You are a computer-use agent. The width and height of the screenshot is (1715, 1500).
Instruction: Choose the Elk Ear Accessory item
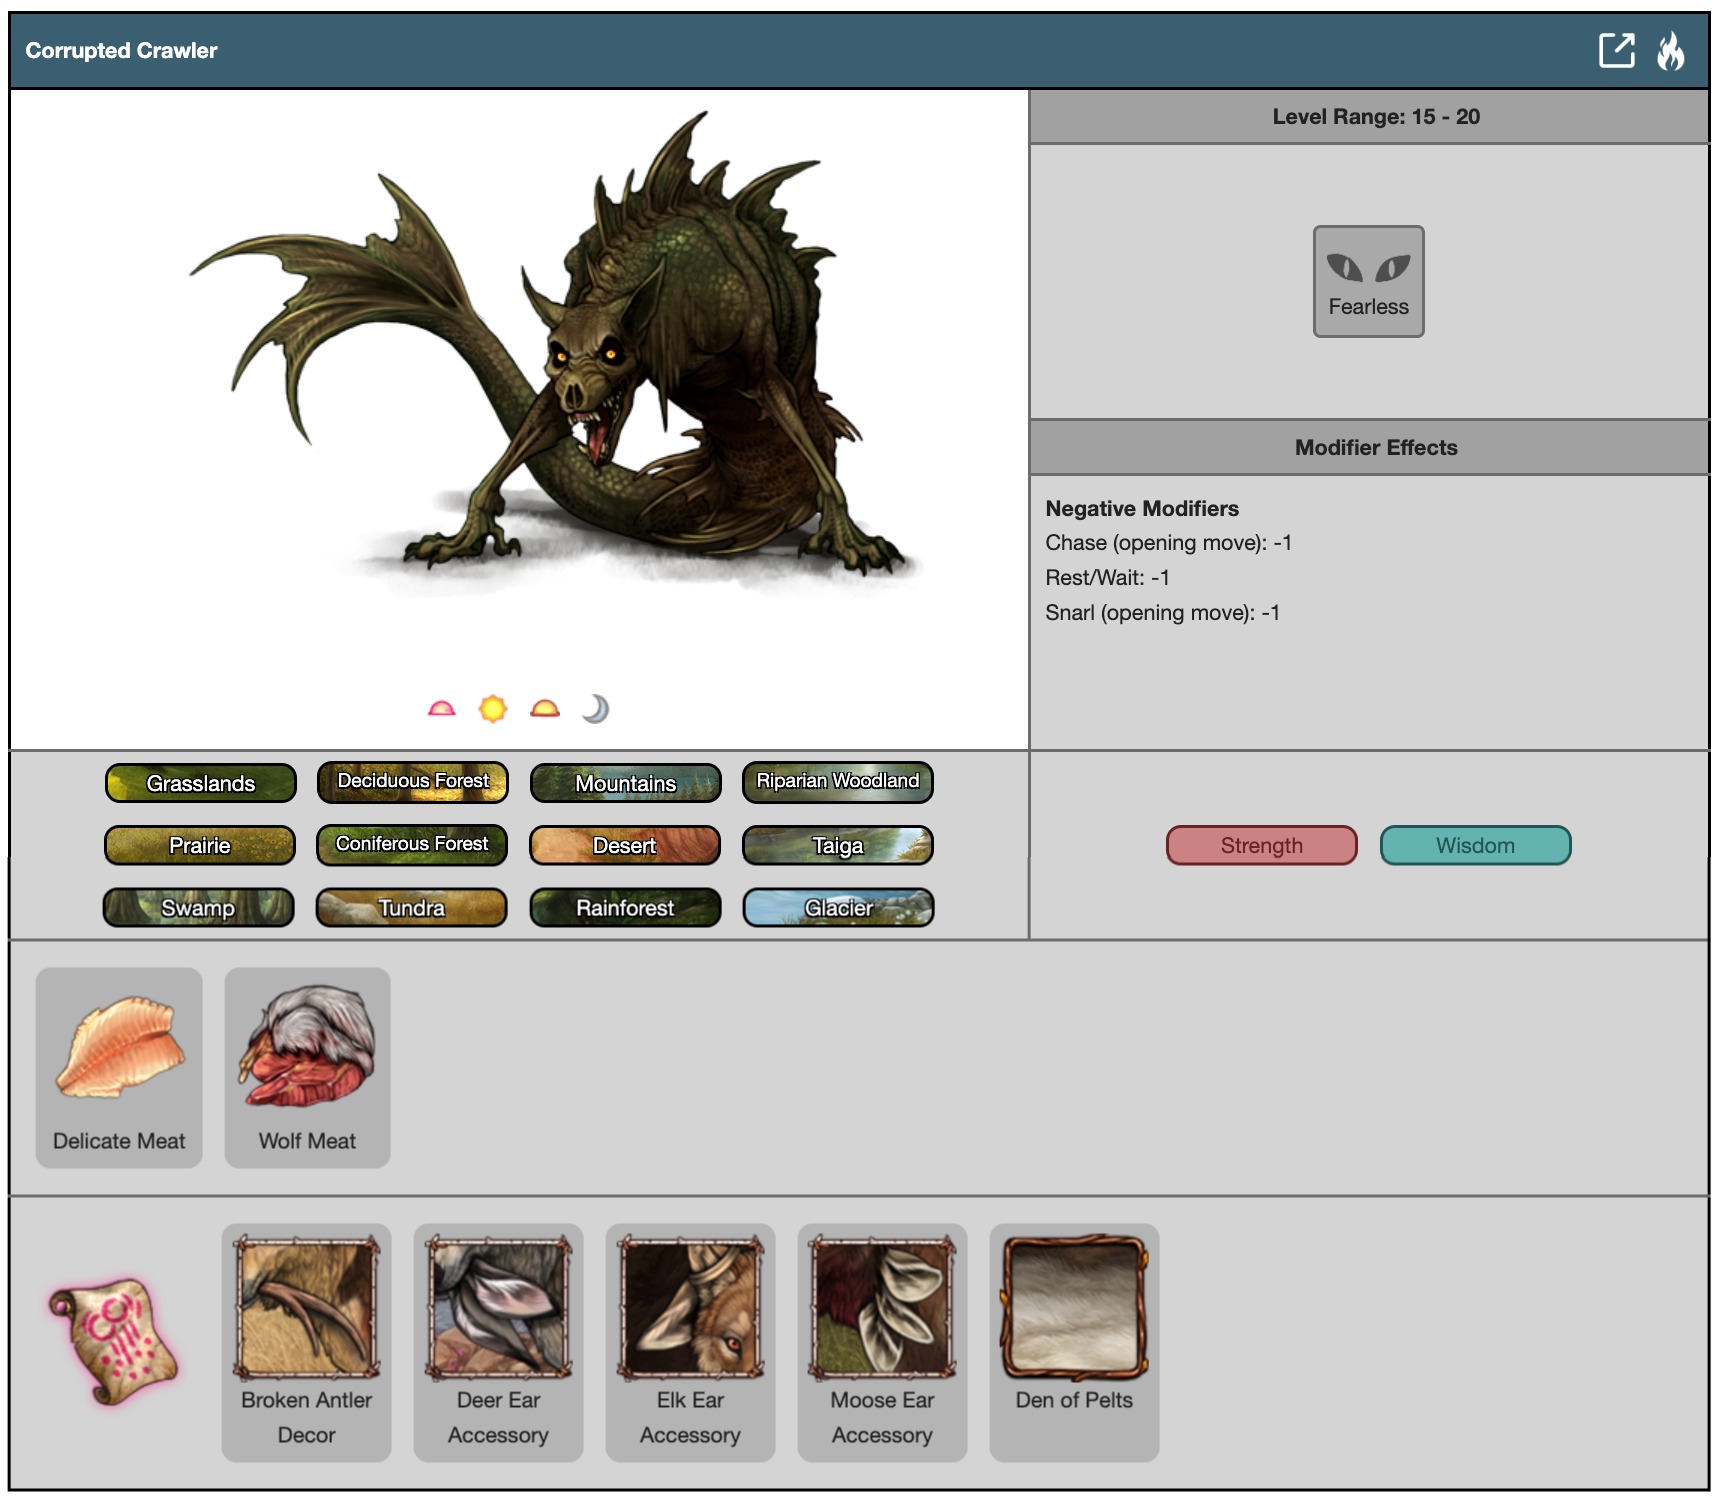(690, 1341)
